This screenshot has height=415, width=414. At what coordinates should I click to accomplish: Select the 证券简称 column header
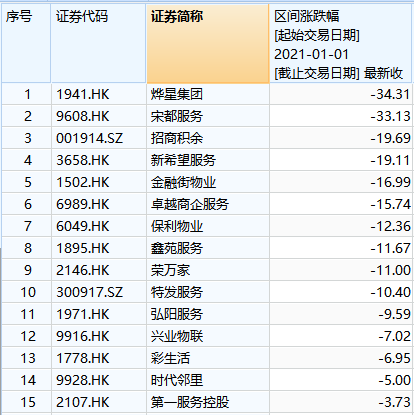pyautogui.click(x=207, y=43)
